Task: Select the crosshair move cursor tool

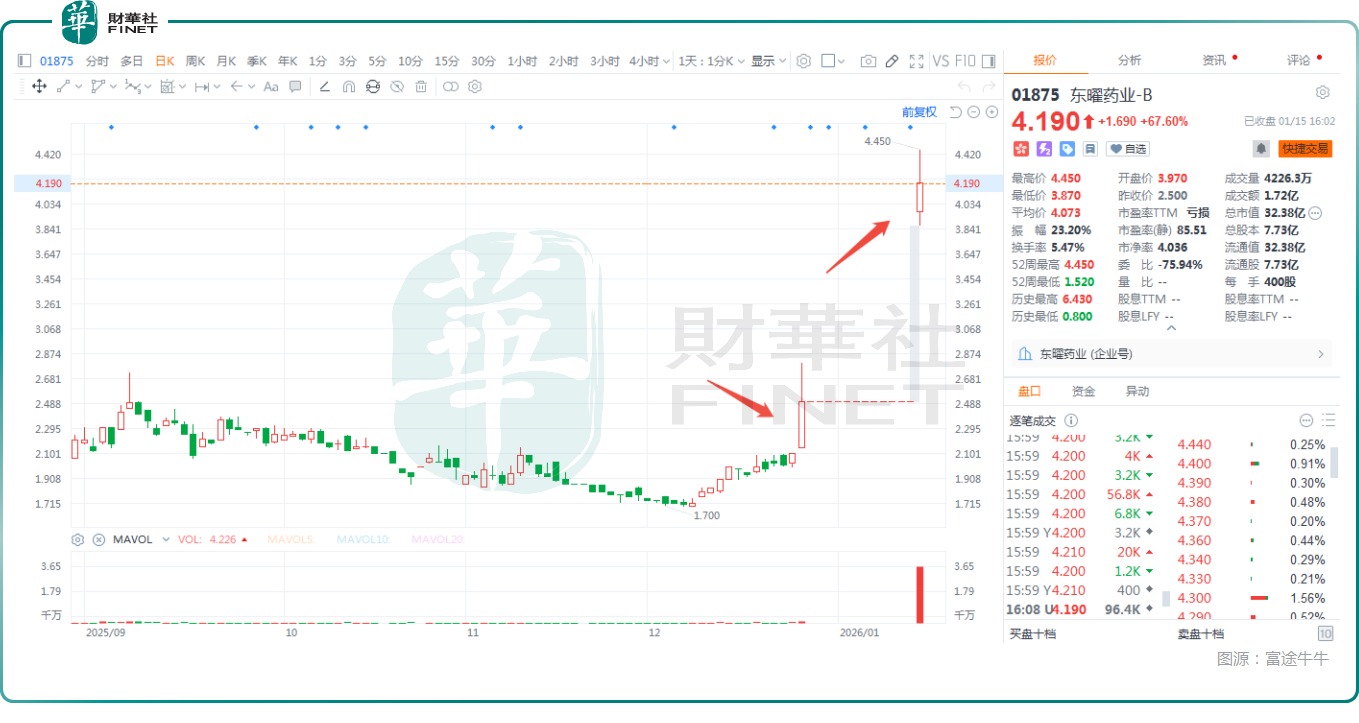Action: 39,87
